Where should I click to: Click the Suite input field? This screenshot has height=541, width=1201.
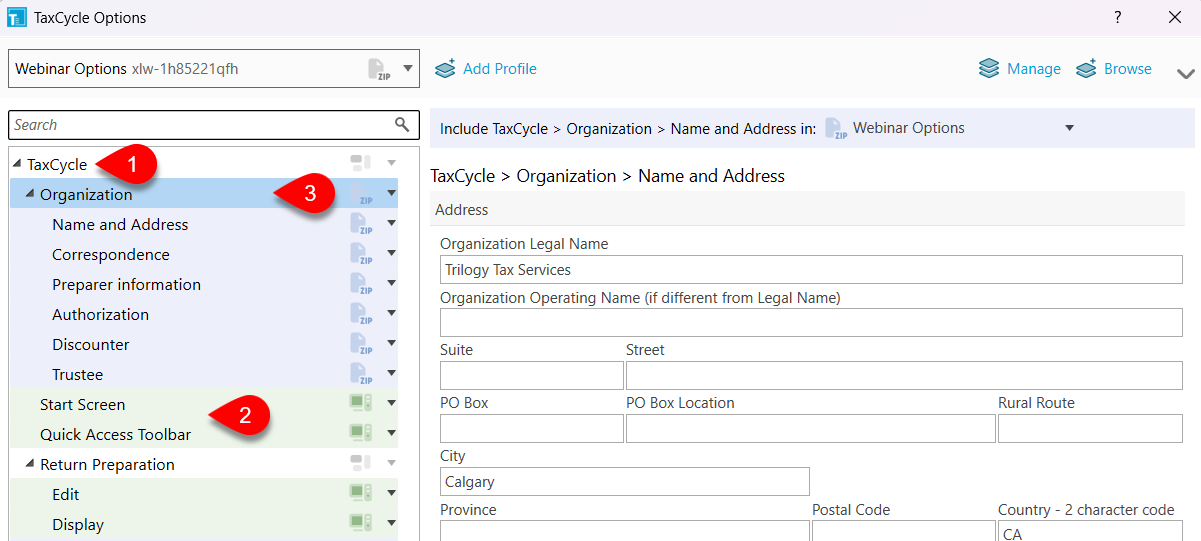click(x=532, y=375)
